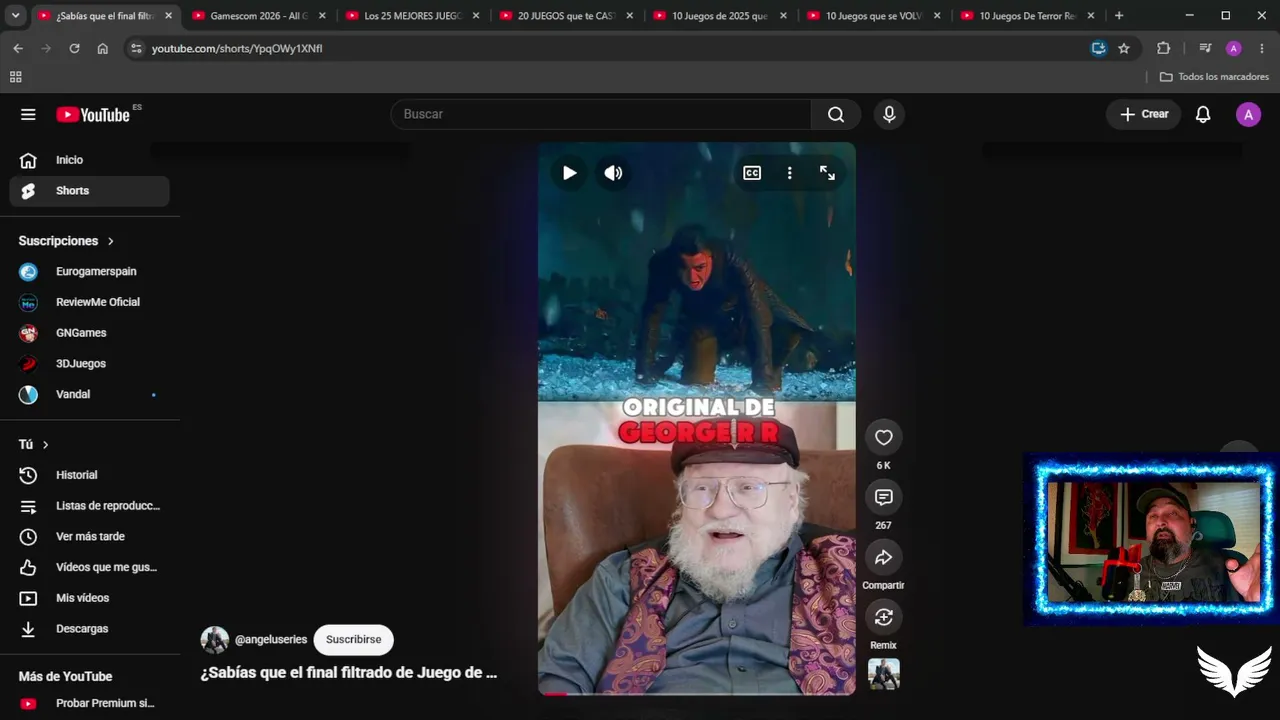The height and width of the screenshot is (720, 1280).
Task: Open the tab search dropdown arrow
Action: 15,16
